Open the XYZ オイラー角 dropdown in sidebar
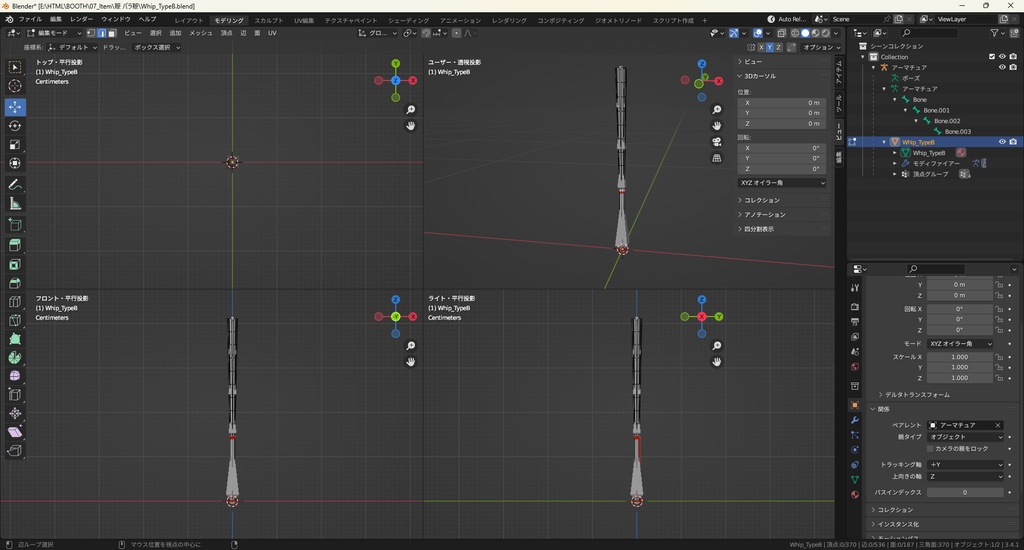 (782, 183)
